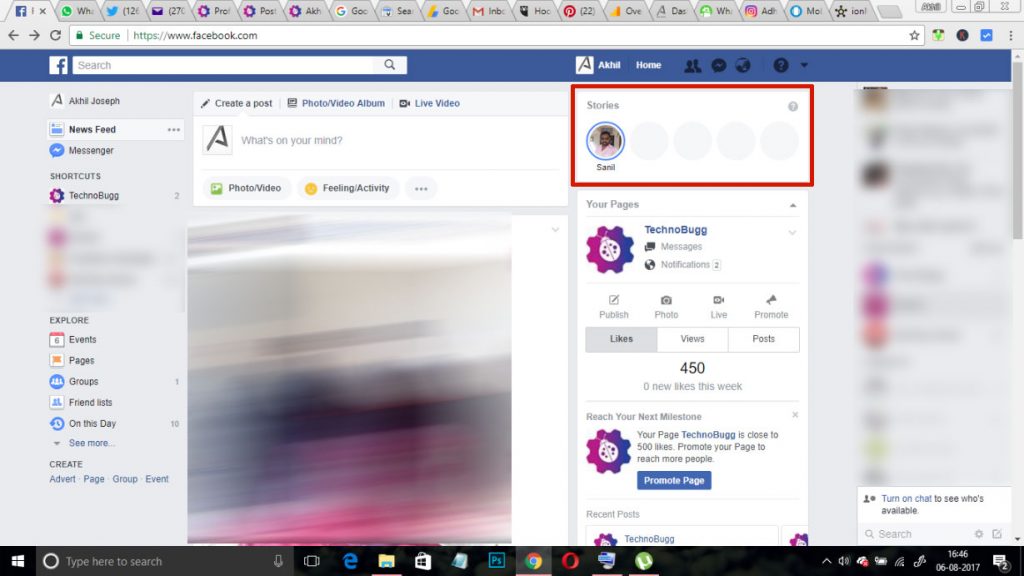Collapse the Your Pages section arrow
This screenshot has height=576, width=1024.
click(793, 205)
